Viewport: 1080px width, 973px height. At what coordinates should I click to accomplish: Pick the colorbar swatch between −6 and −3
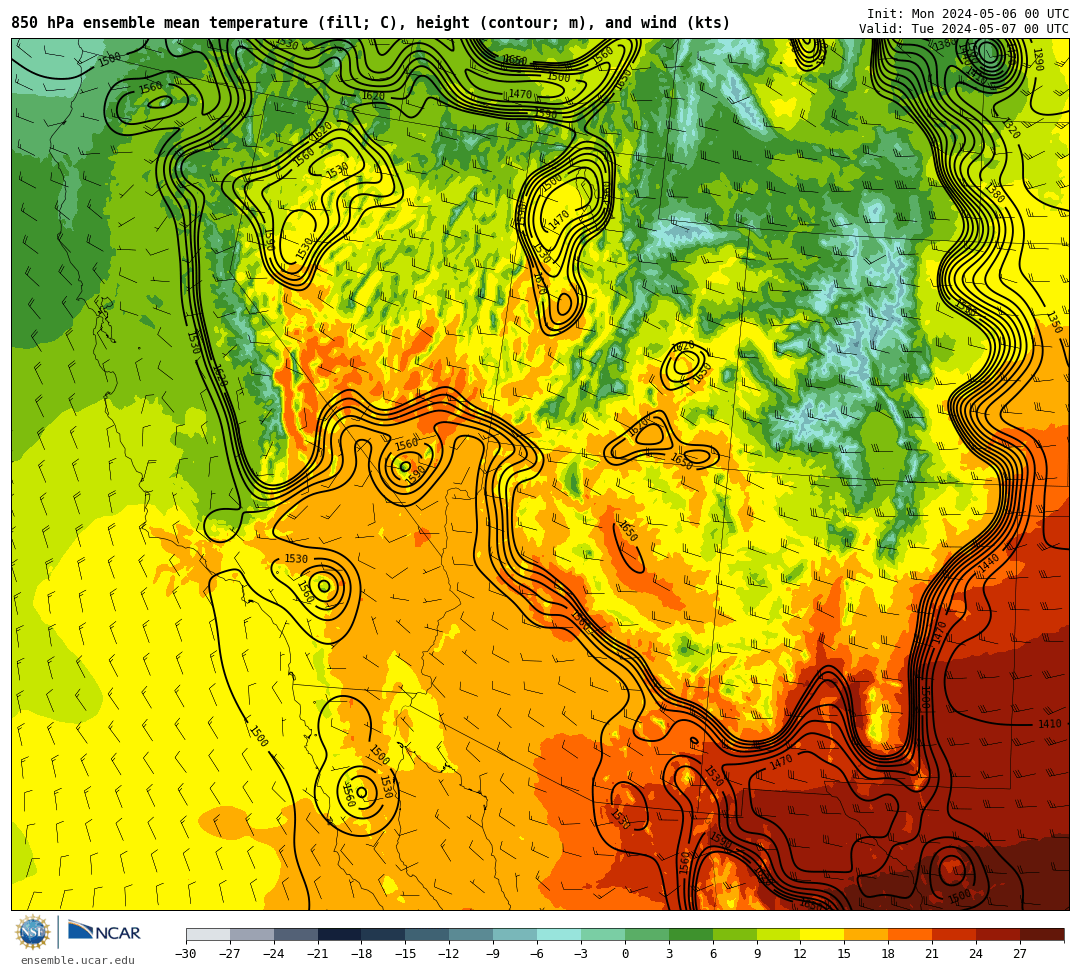click(559, 934)
